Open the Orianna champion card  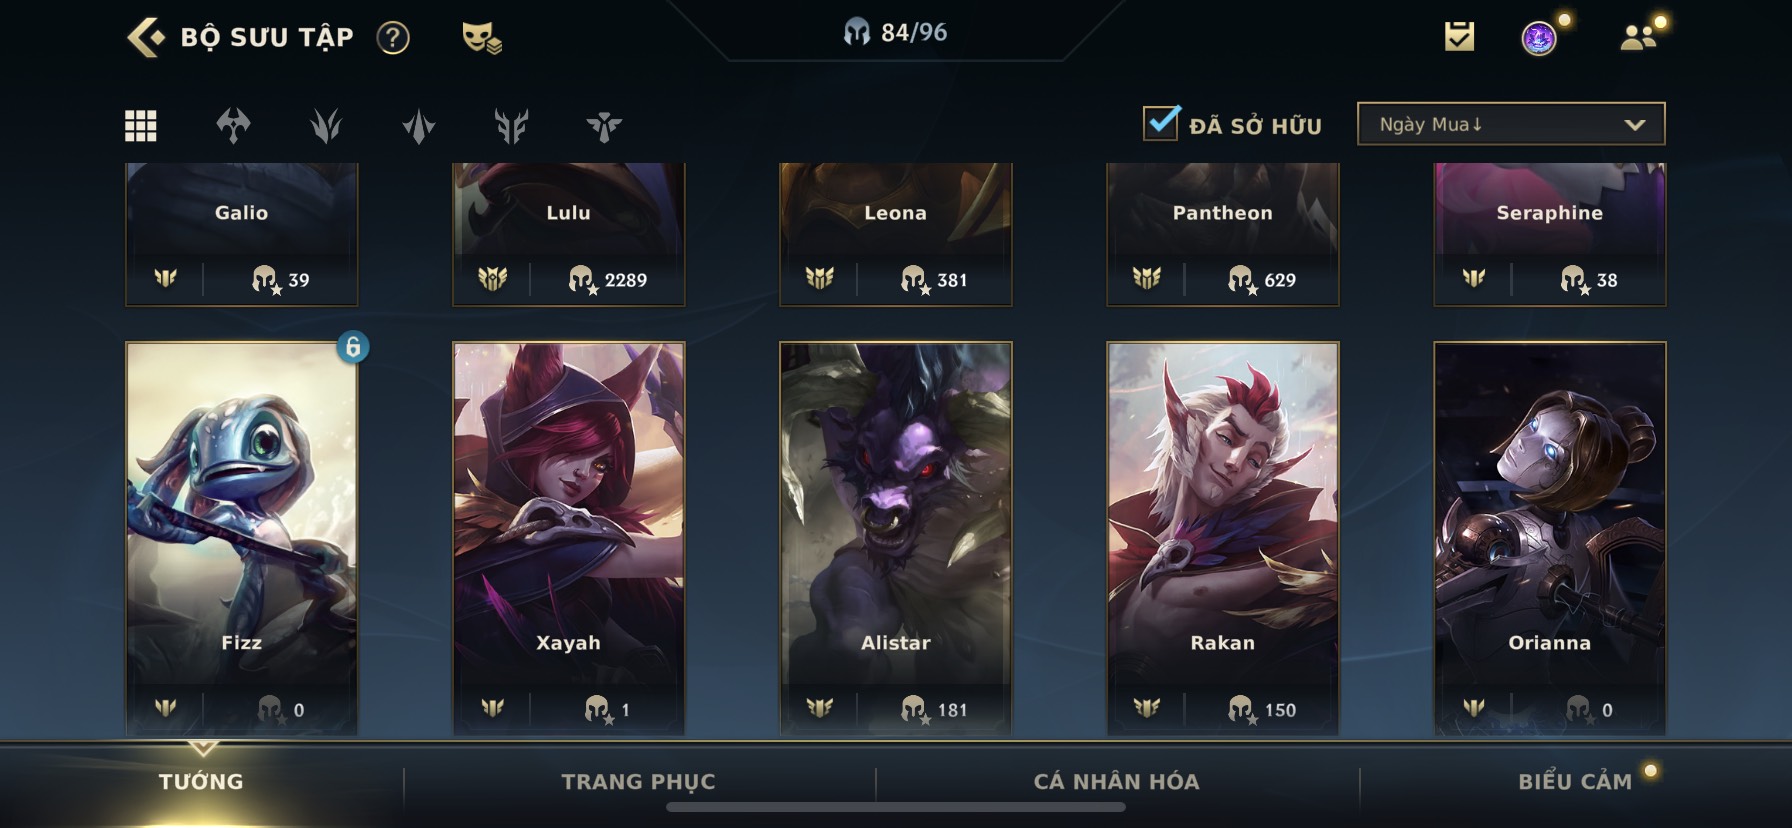click(1549, 538)
